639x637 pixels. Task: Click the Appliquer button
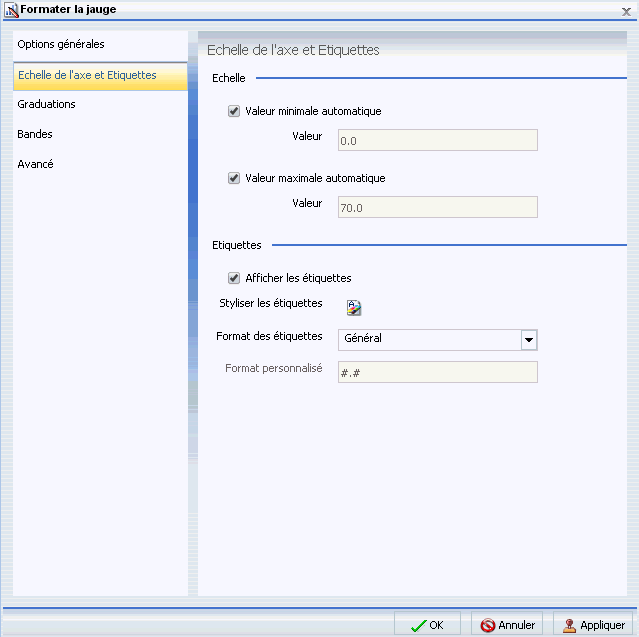click(x=594, y=625)
